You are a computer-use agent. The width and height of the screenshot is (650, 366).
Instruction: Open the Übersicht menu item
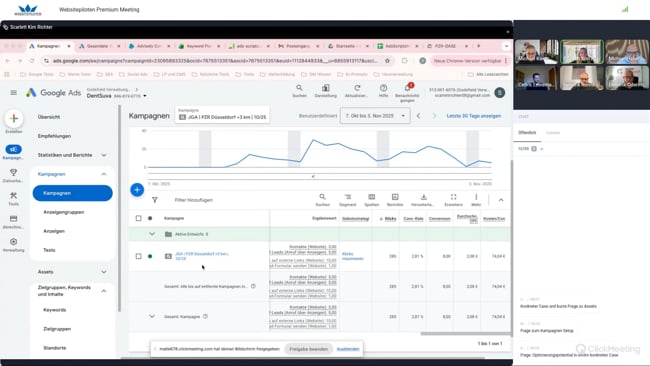click(x=49, y=117)
